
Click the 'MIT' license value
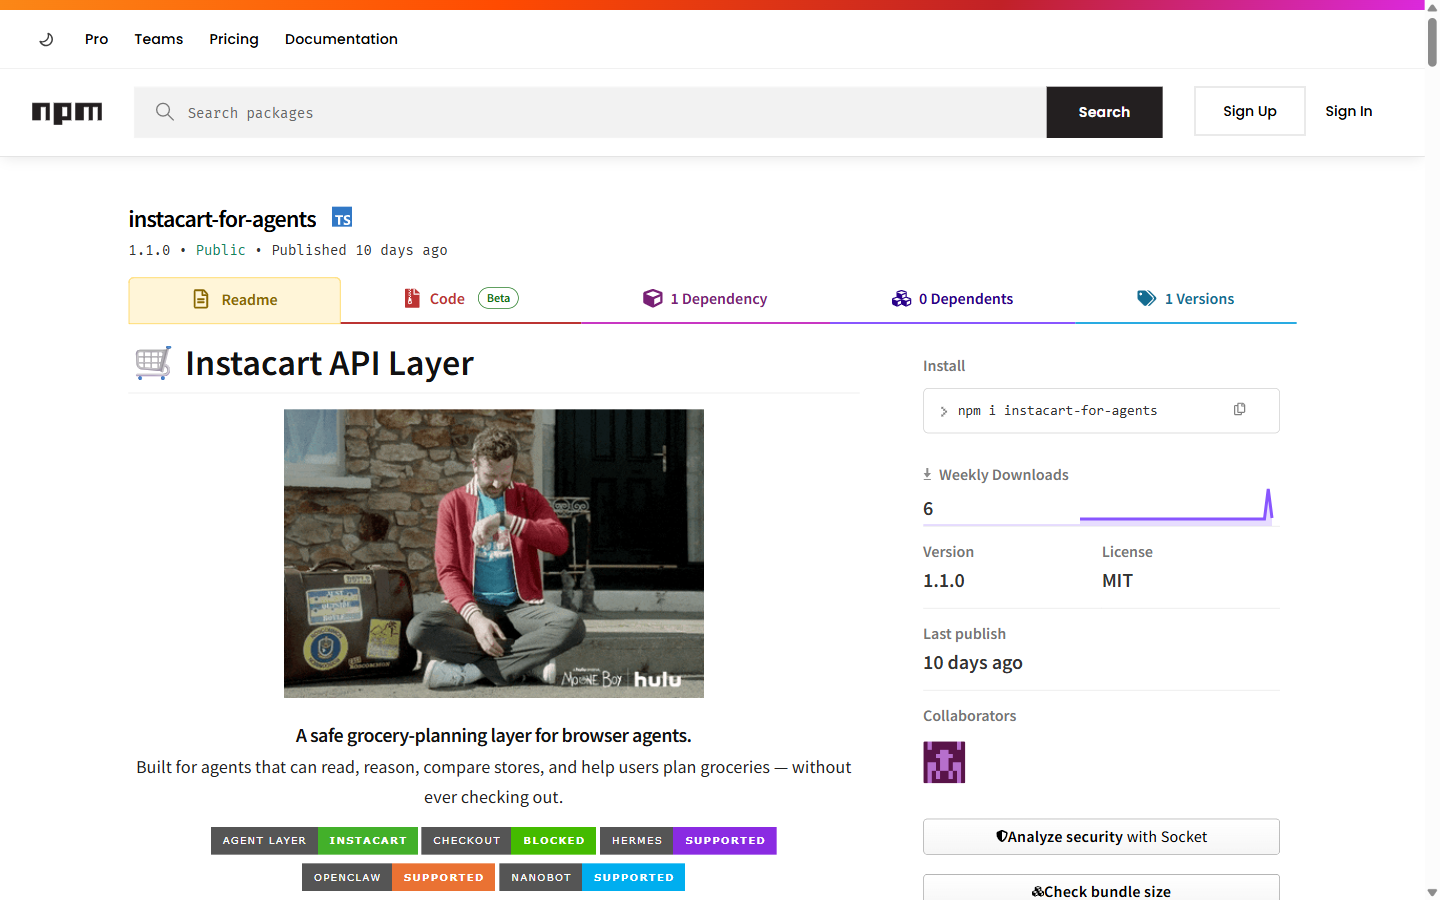[1117, 581]
